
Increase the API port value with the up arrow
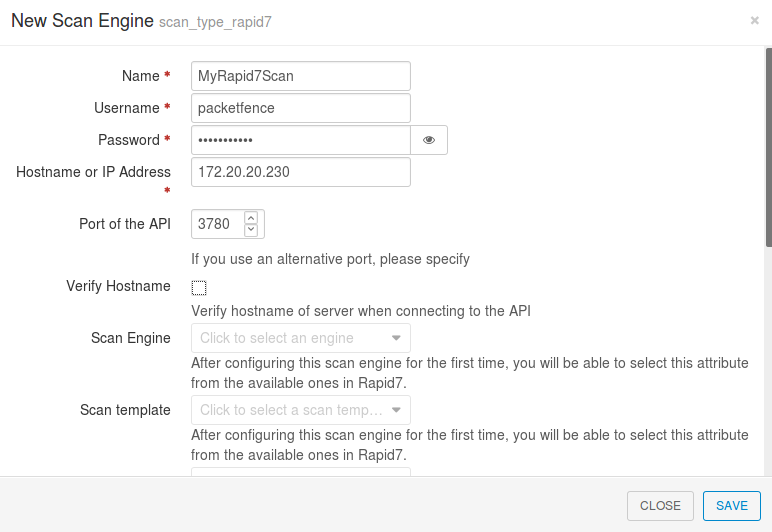point(251,218)
